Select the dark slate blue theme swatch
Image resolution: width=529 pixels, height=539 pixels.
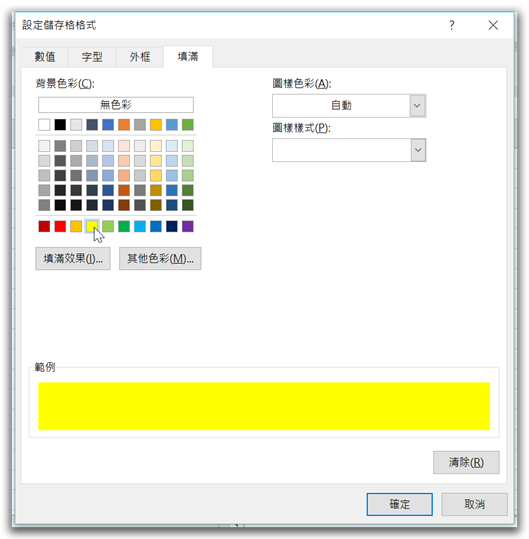[x=92, y=124]
